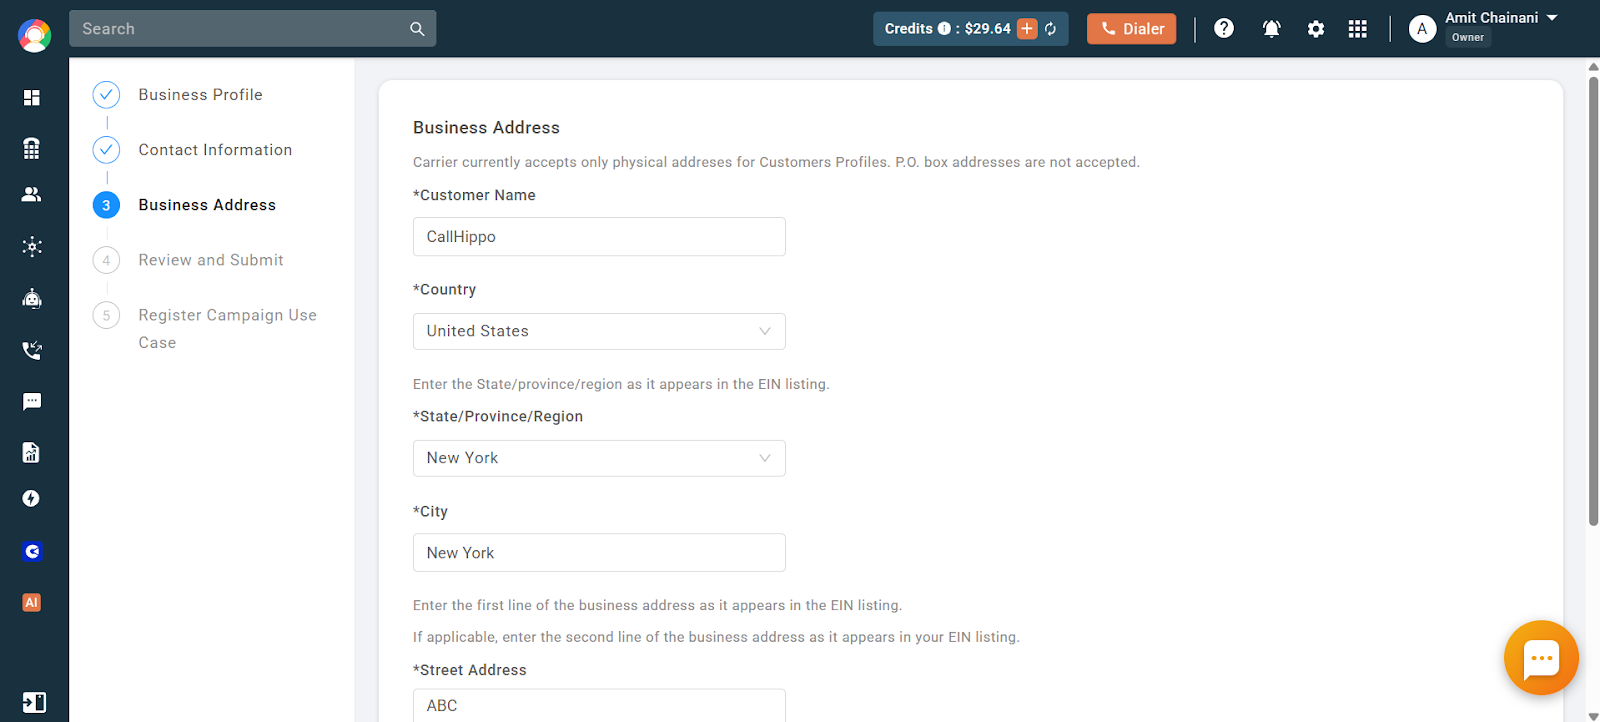This screenshot has height=722, width=1600.
Task: Open the notifications bell icon
Action: point(1272,29)
